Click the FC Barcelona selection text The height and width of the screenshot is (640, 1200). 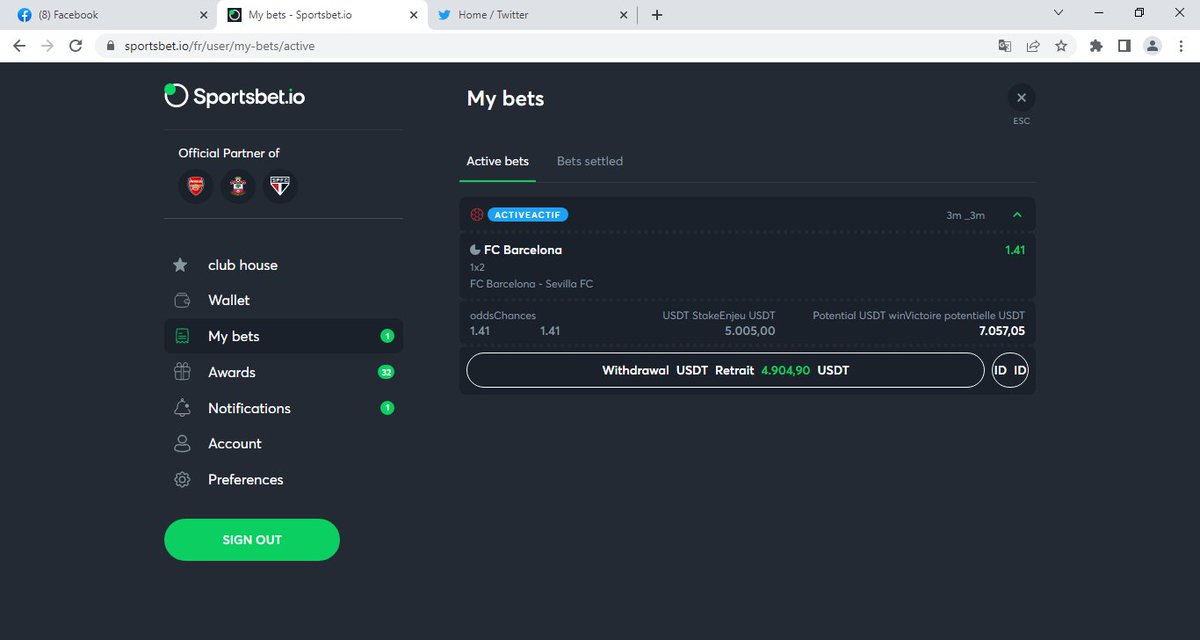click(523, 250)
